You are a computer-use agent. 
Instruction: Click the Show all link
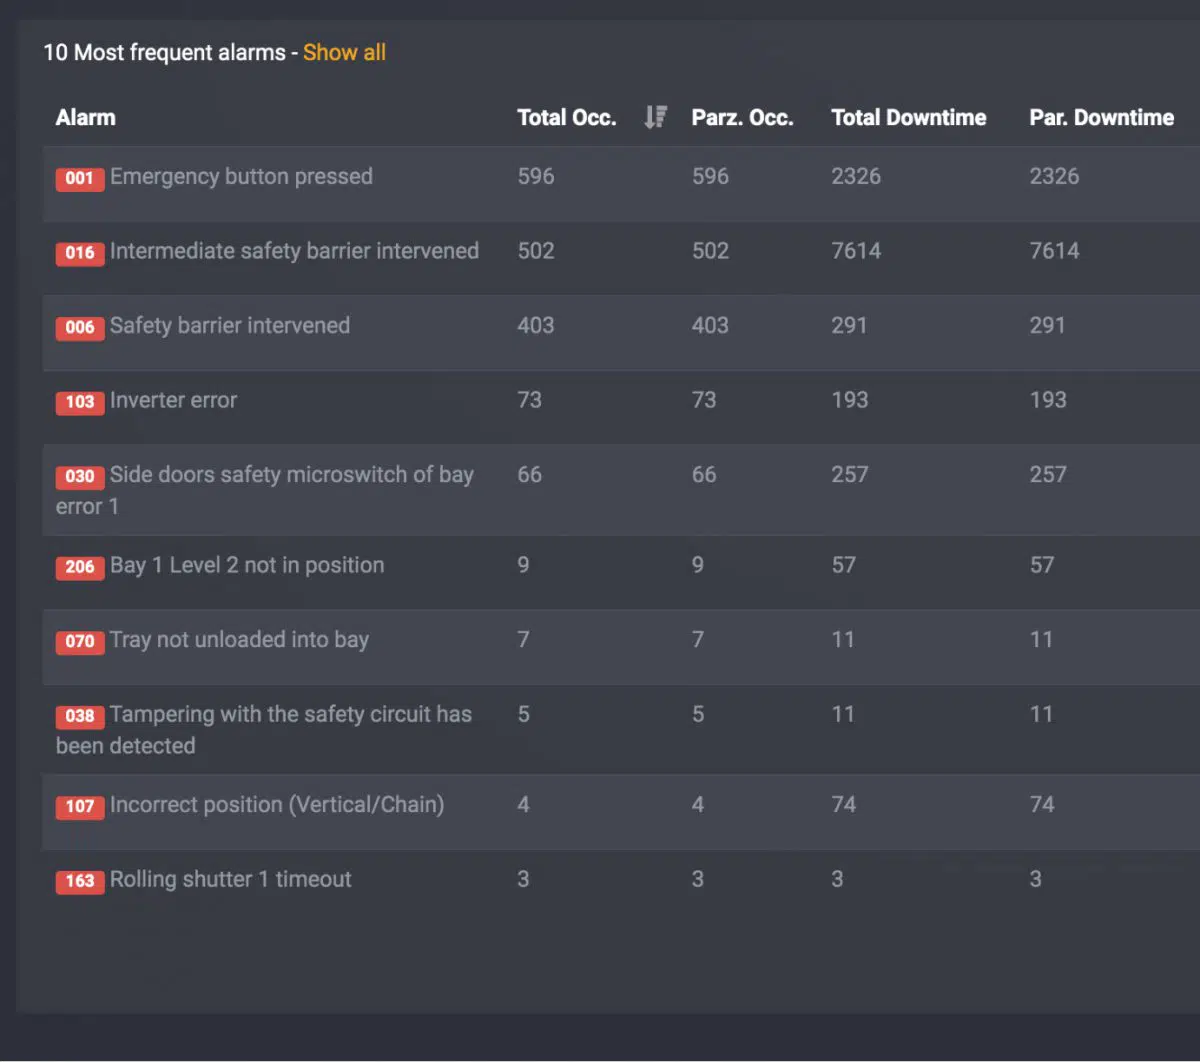coord(344,53)
